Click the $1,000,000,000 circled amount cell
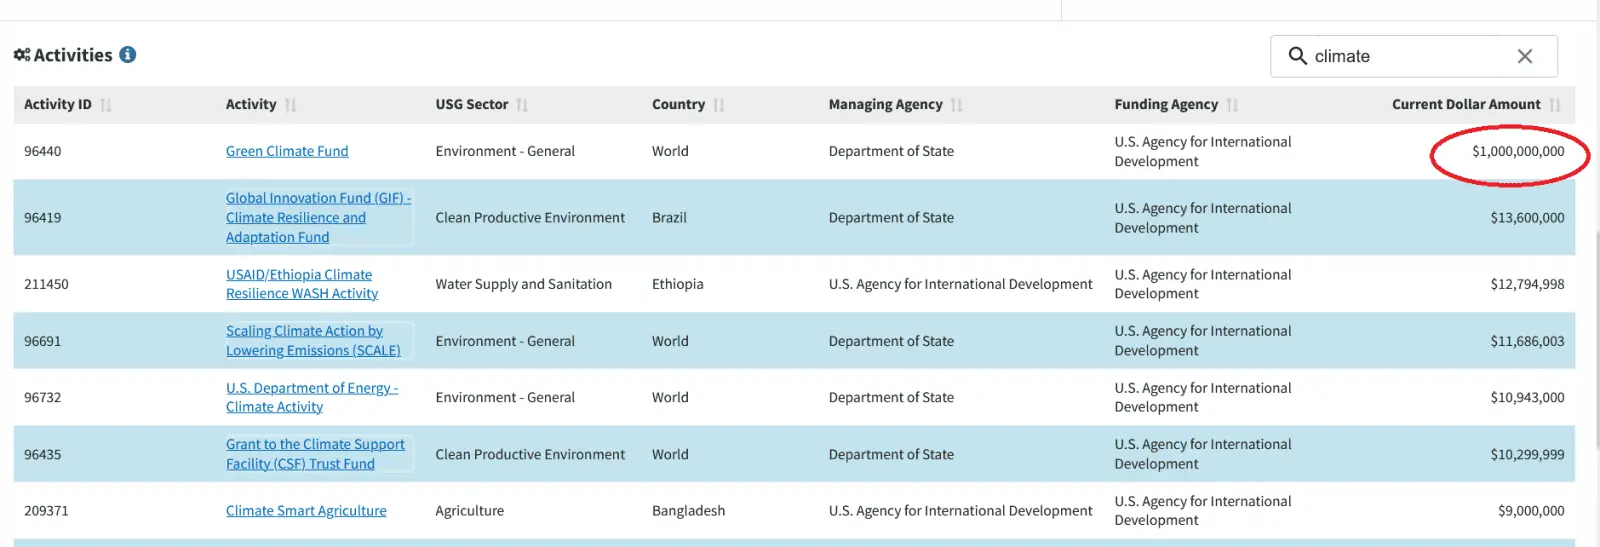Viewport: 1600px width, 547px height. tap(1517, 151)
